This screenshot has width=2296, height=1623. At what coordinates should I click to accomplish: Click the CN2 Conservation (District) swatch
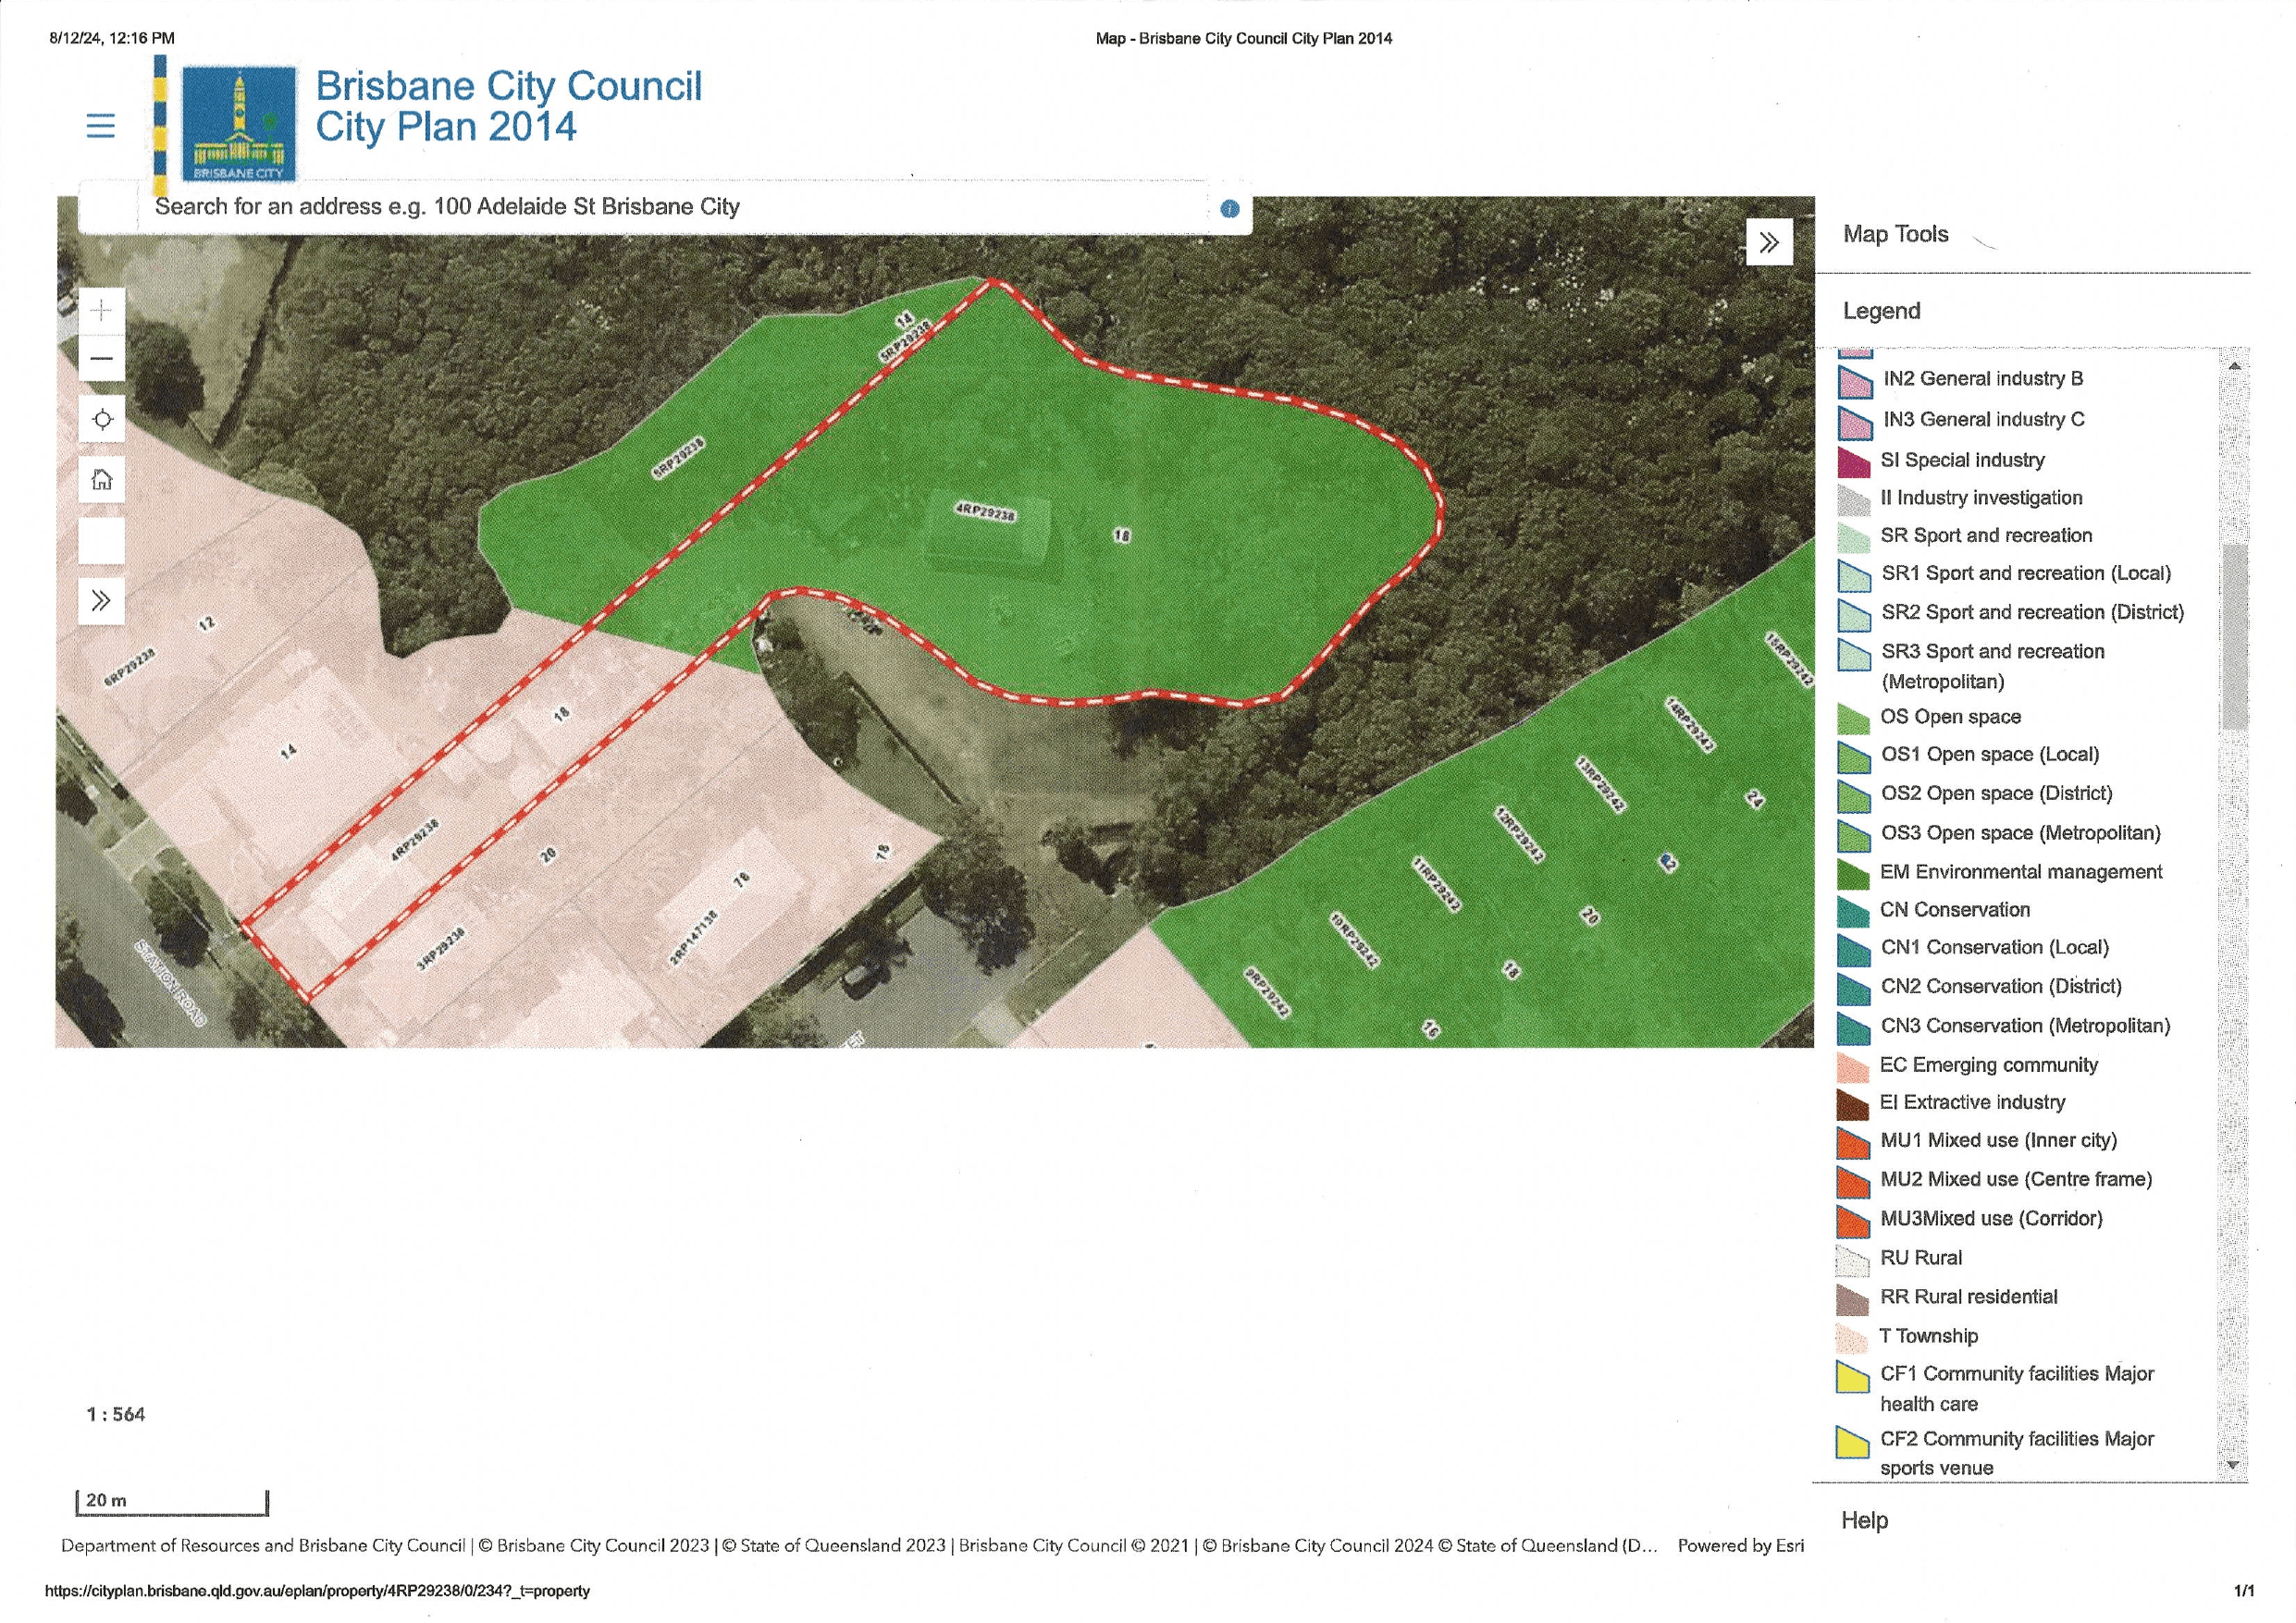click(1855, 989)
